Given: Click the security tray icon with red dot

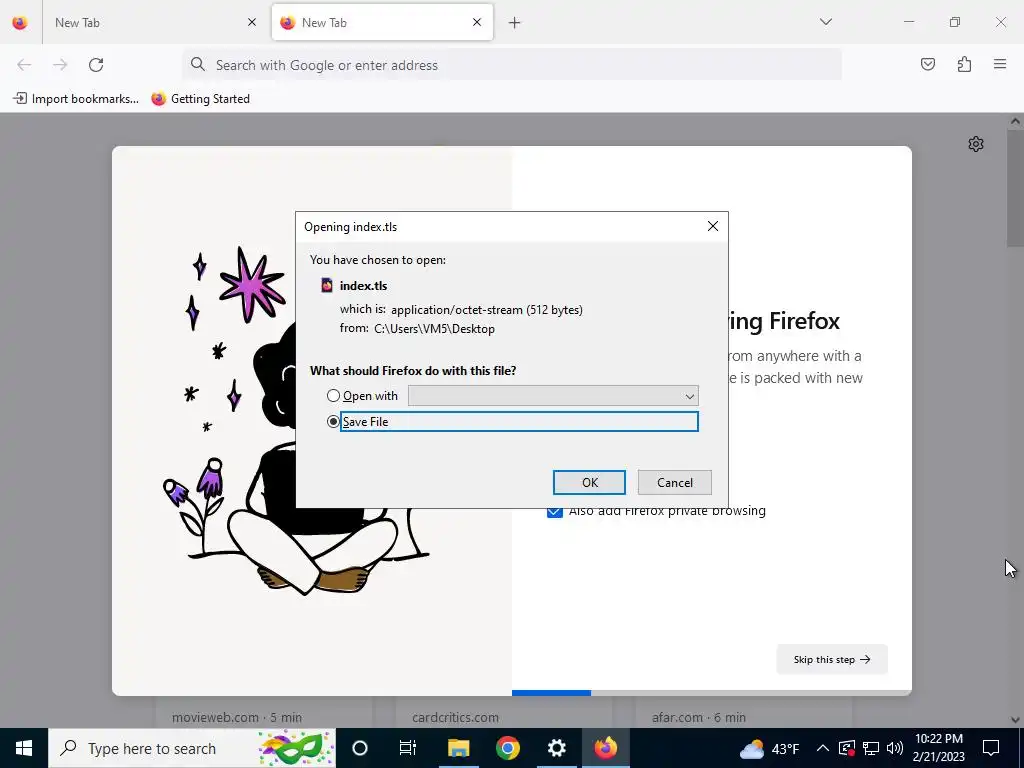Looking at the screenshot, I should 847,748.
